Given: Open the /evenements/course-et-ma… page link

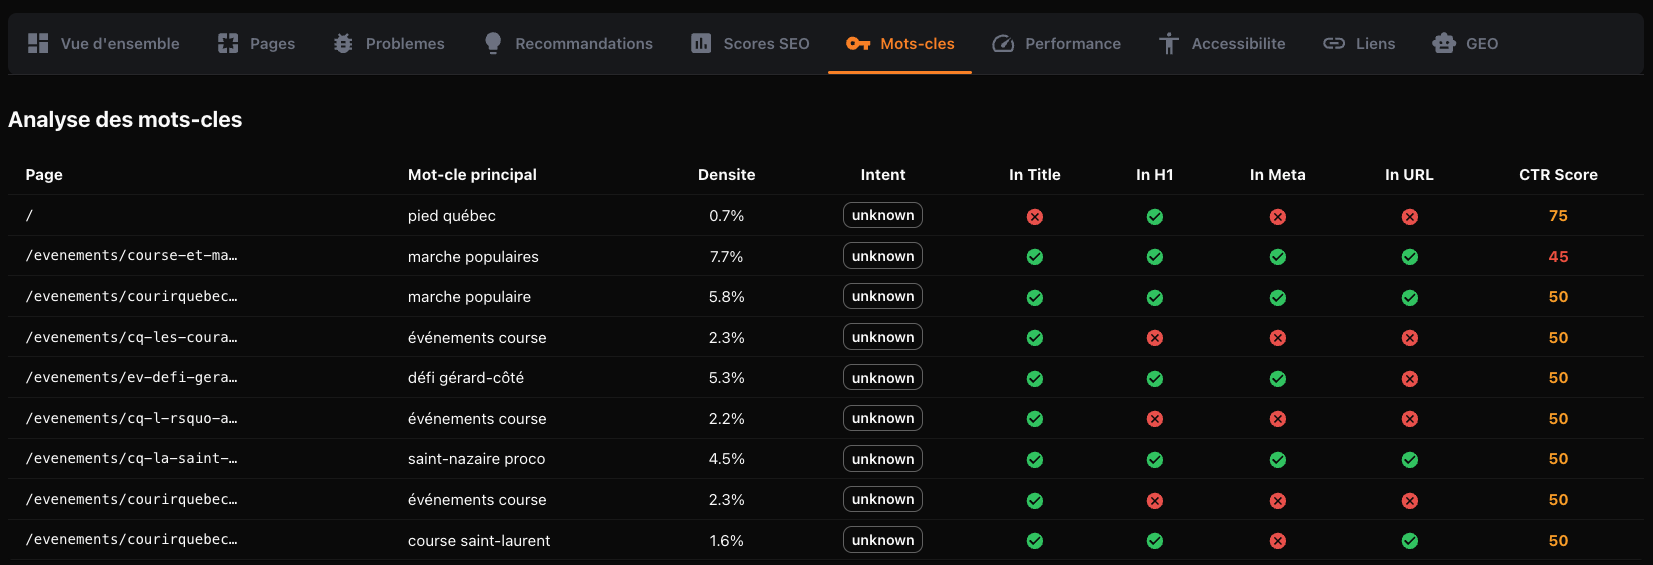Looking at the screenshot, I should (x=132, y=256).
